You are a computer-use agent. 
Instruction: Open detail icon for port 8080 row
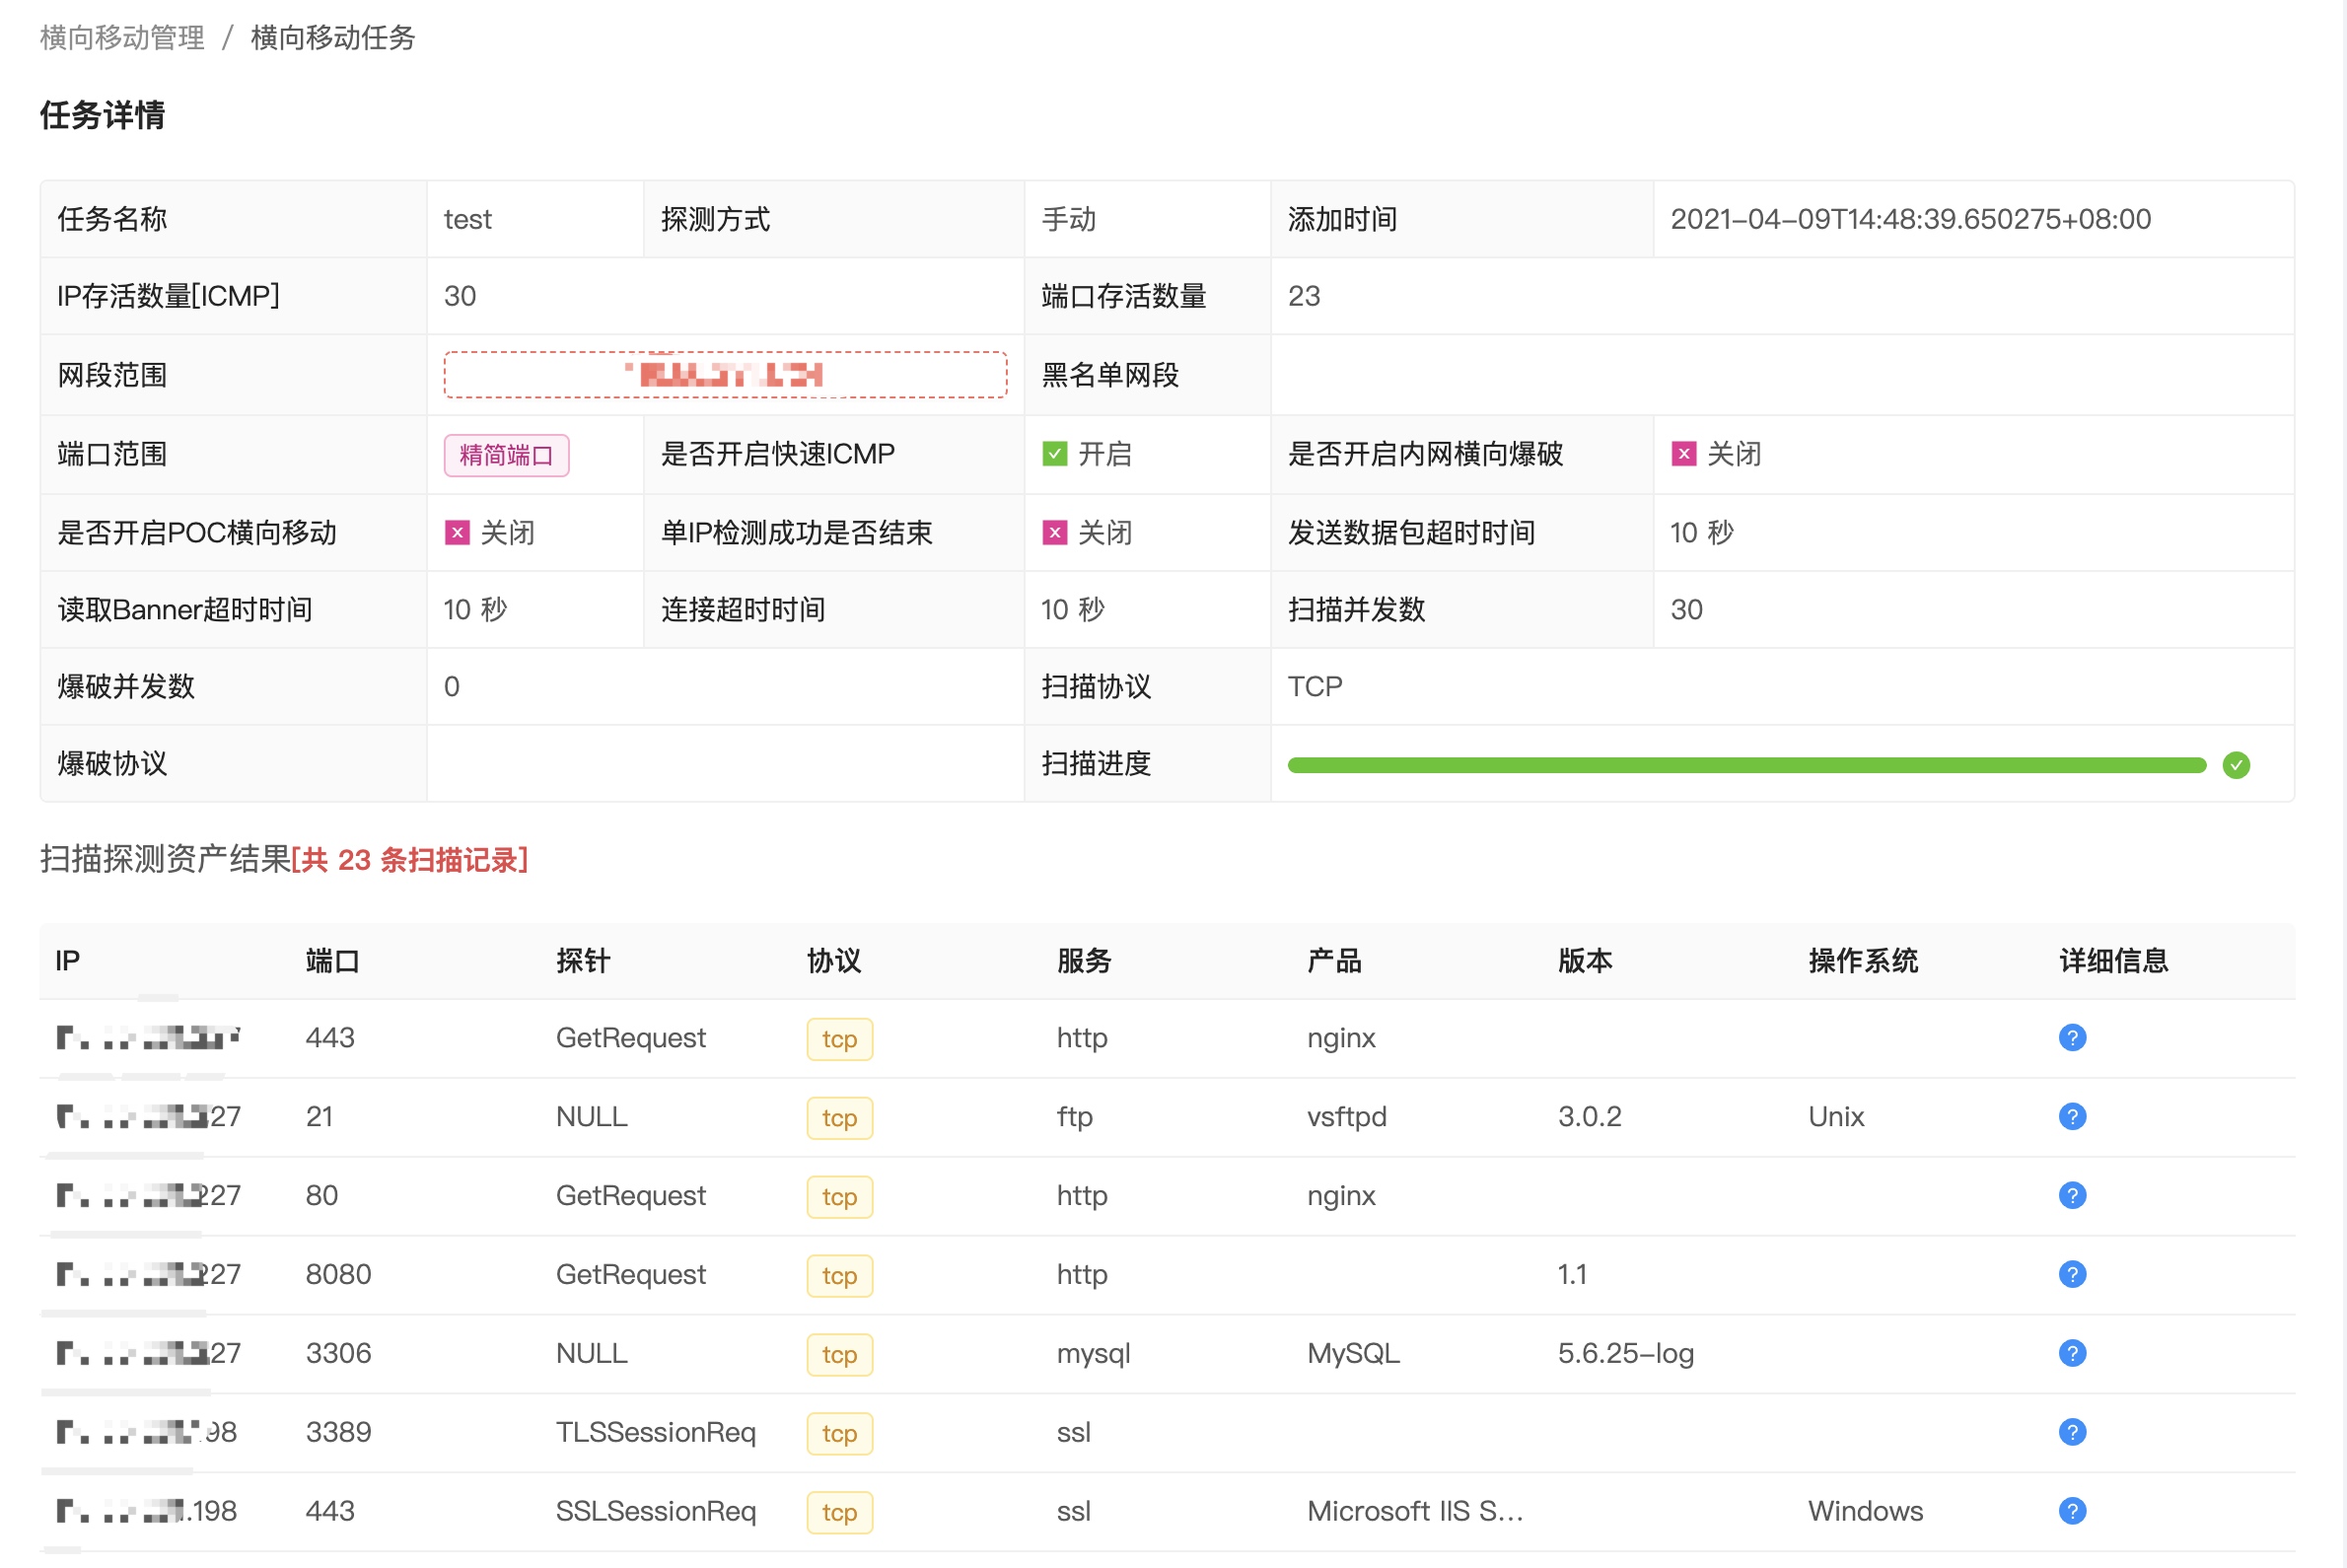[x=2072, y=1274]
